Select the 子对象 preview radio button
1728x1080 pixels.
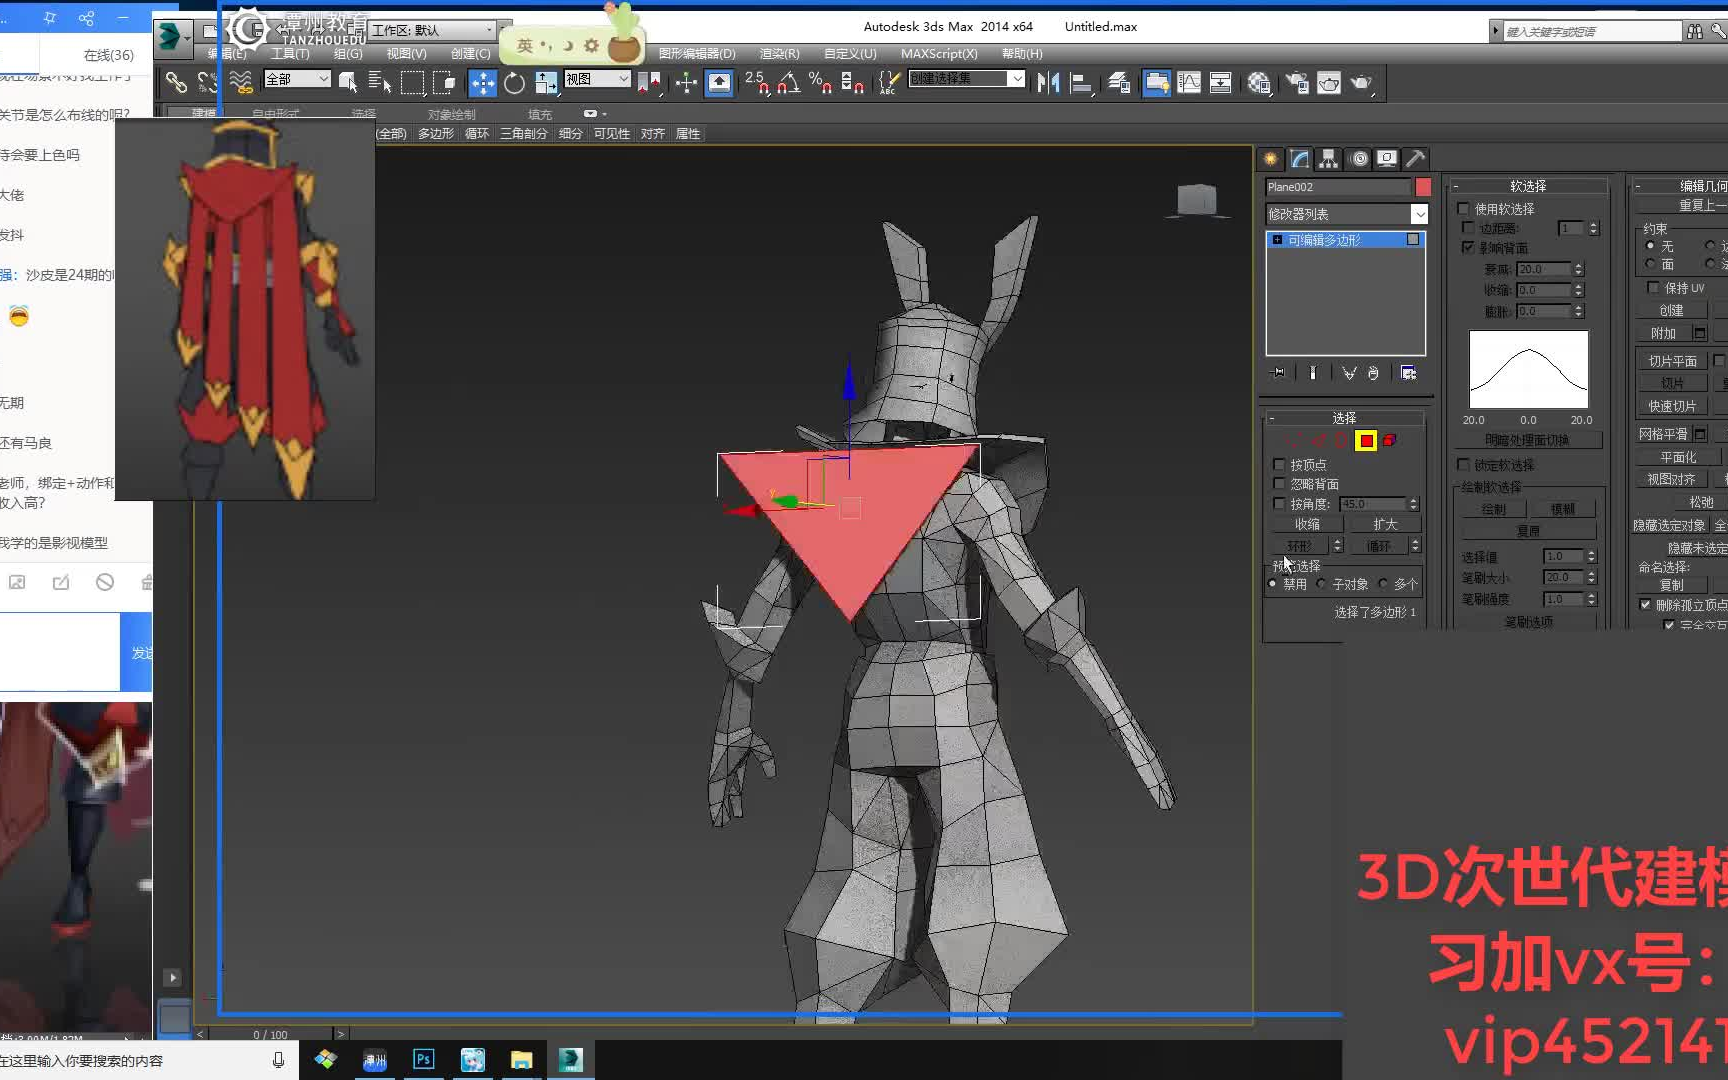[x=1322, y=584]
